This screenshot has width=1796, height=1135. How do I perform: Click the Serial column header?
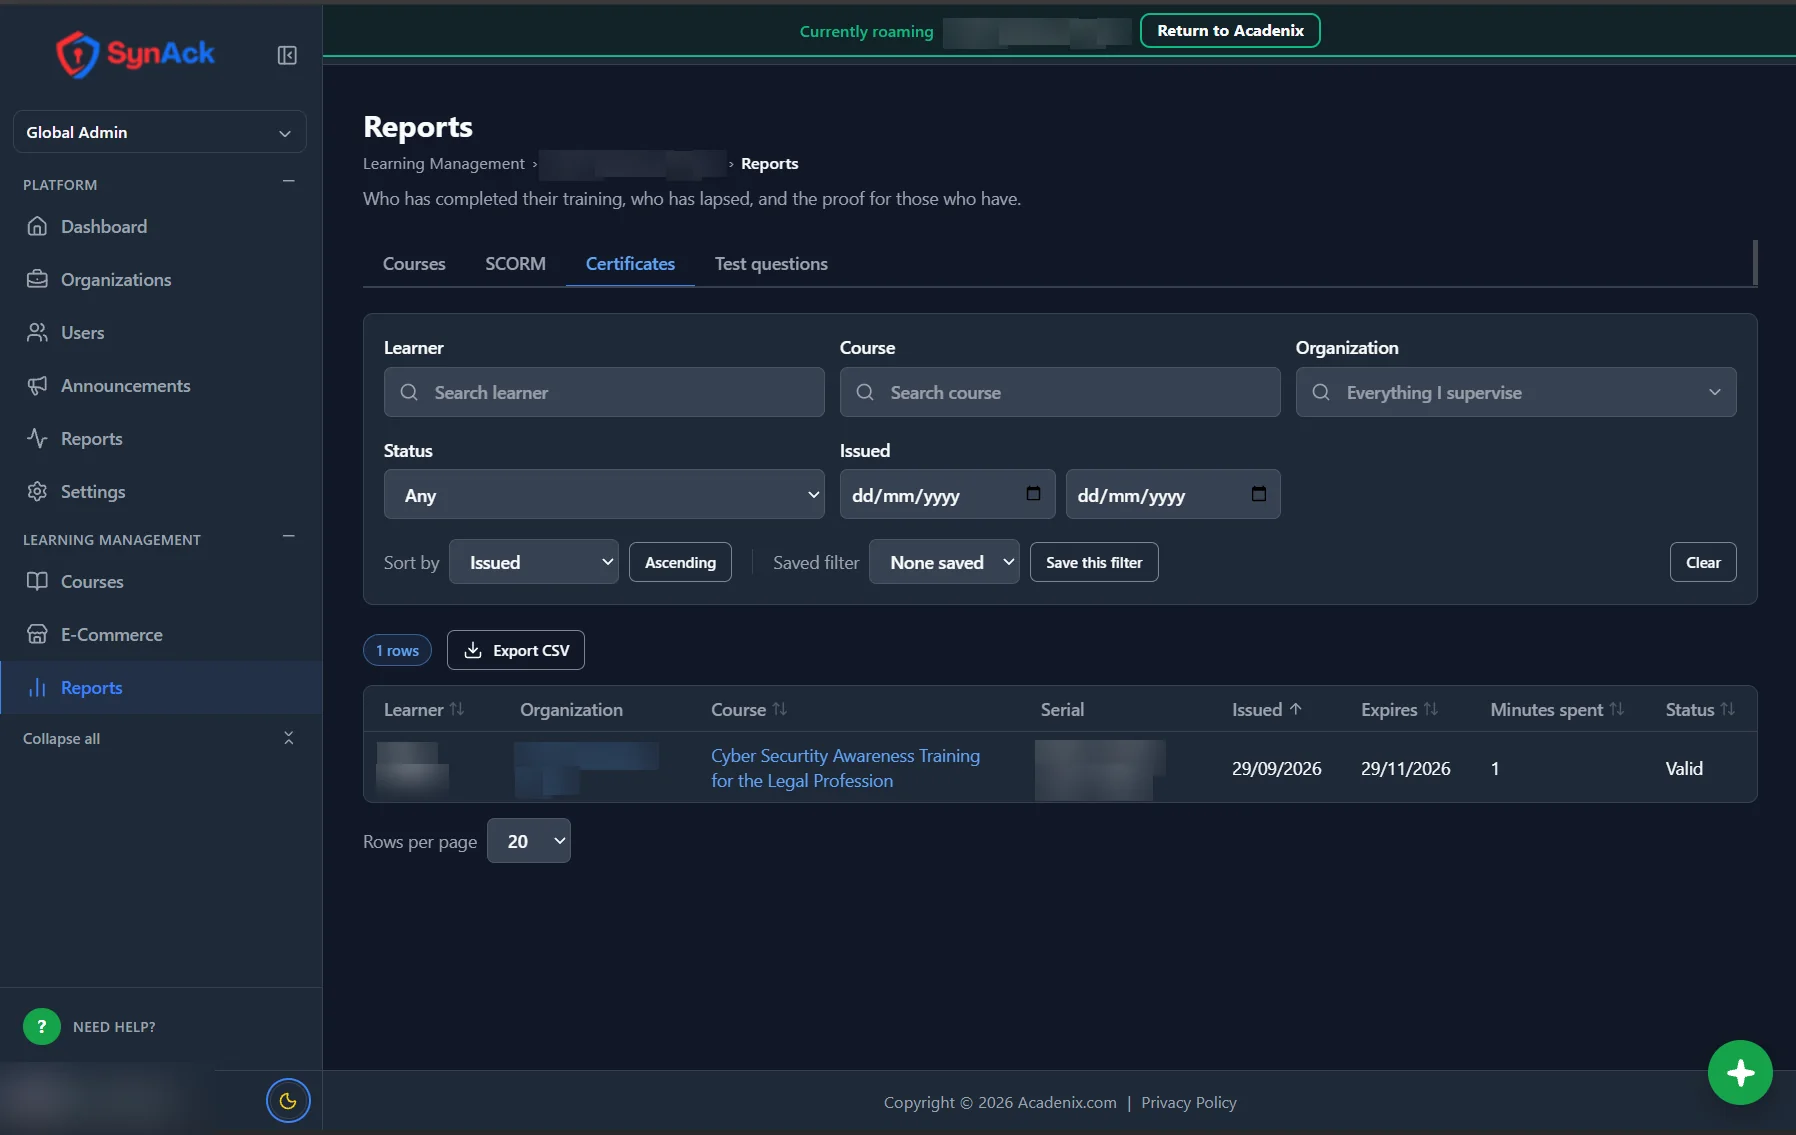[x=1062, y=709]
